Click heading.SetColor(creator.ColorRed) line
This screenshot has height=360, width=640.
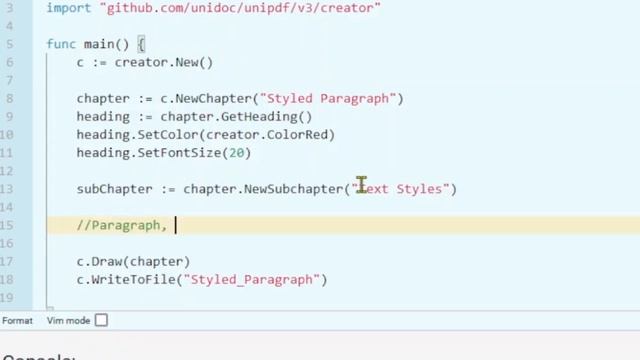206,135
